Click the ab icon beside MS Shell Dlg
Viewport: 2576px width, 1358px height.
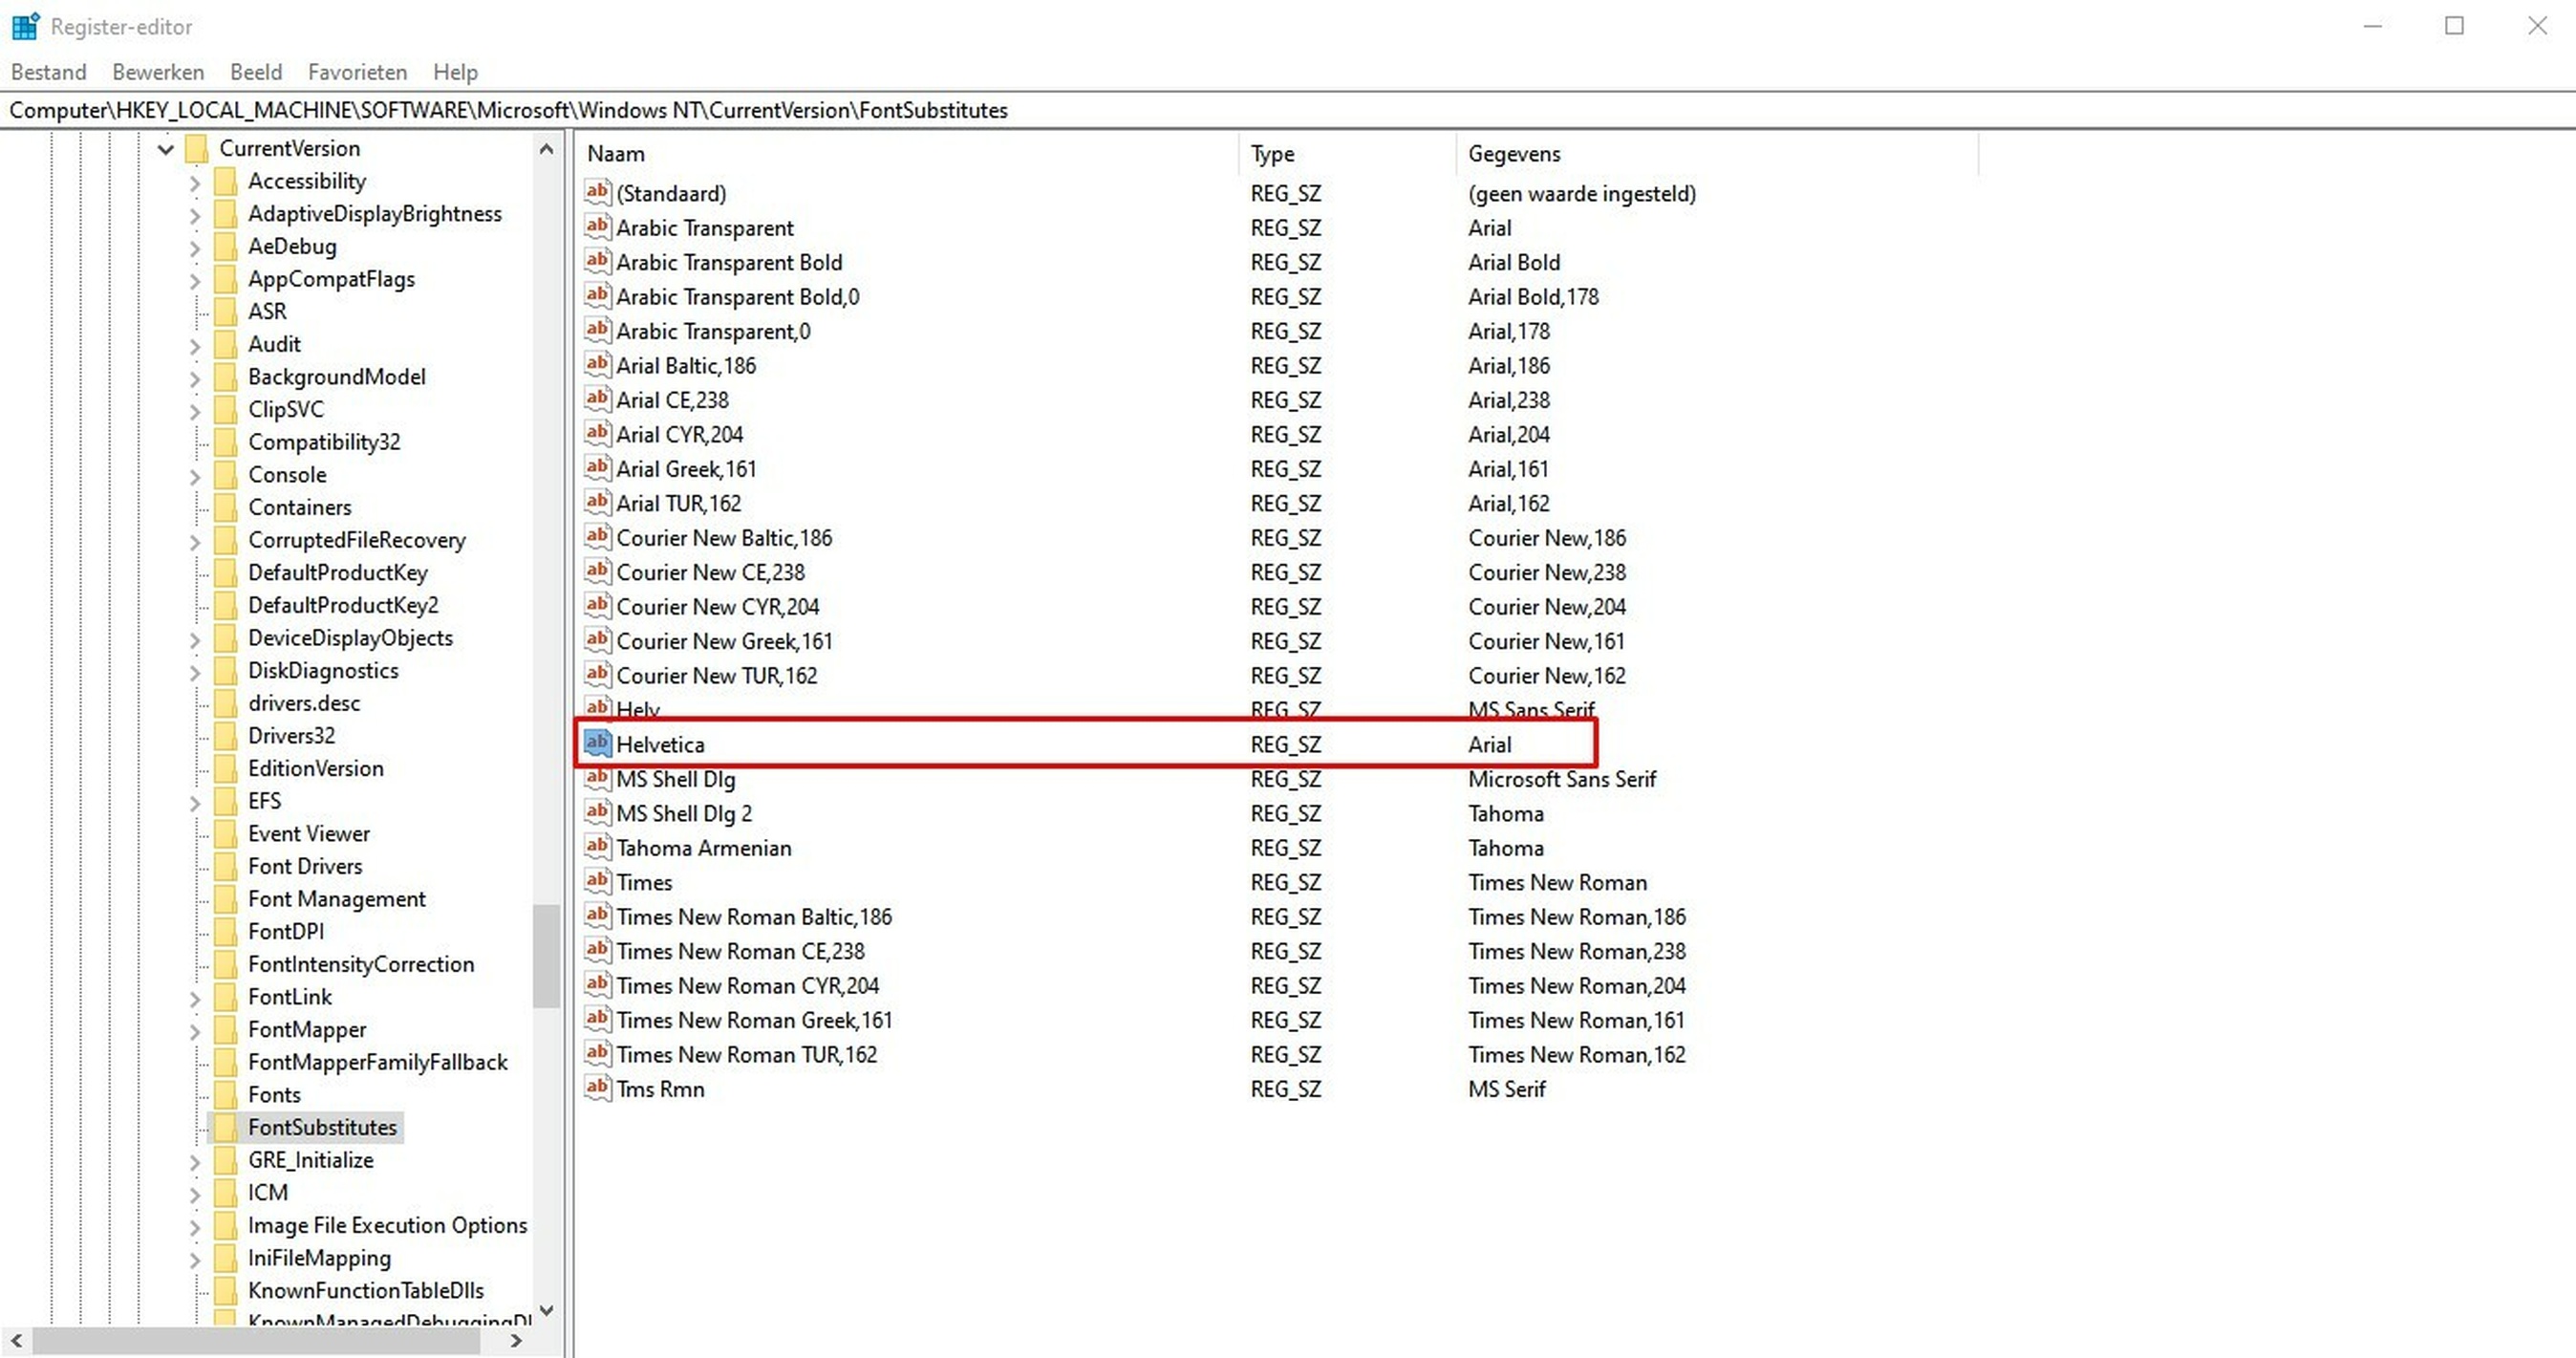click(x=597, y=779)
